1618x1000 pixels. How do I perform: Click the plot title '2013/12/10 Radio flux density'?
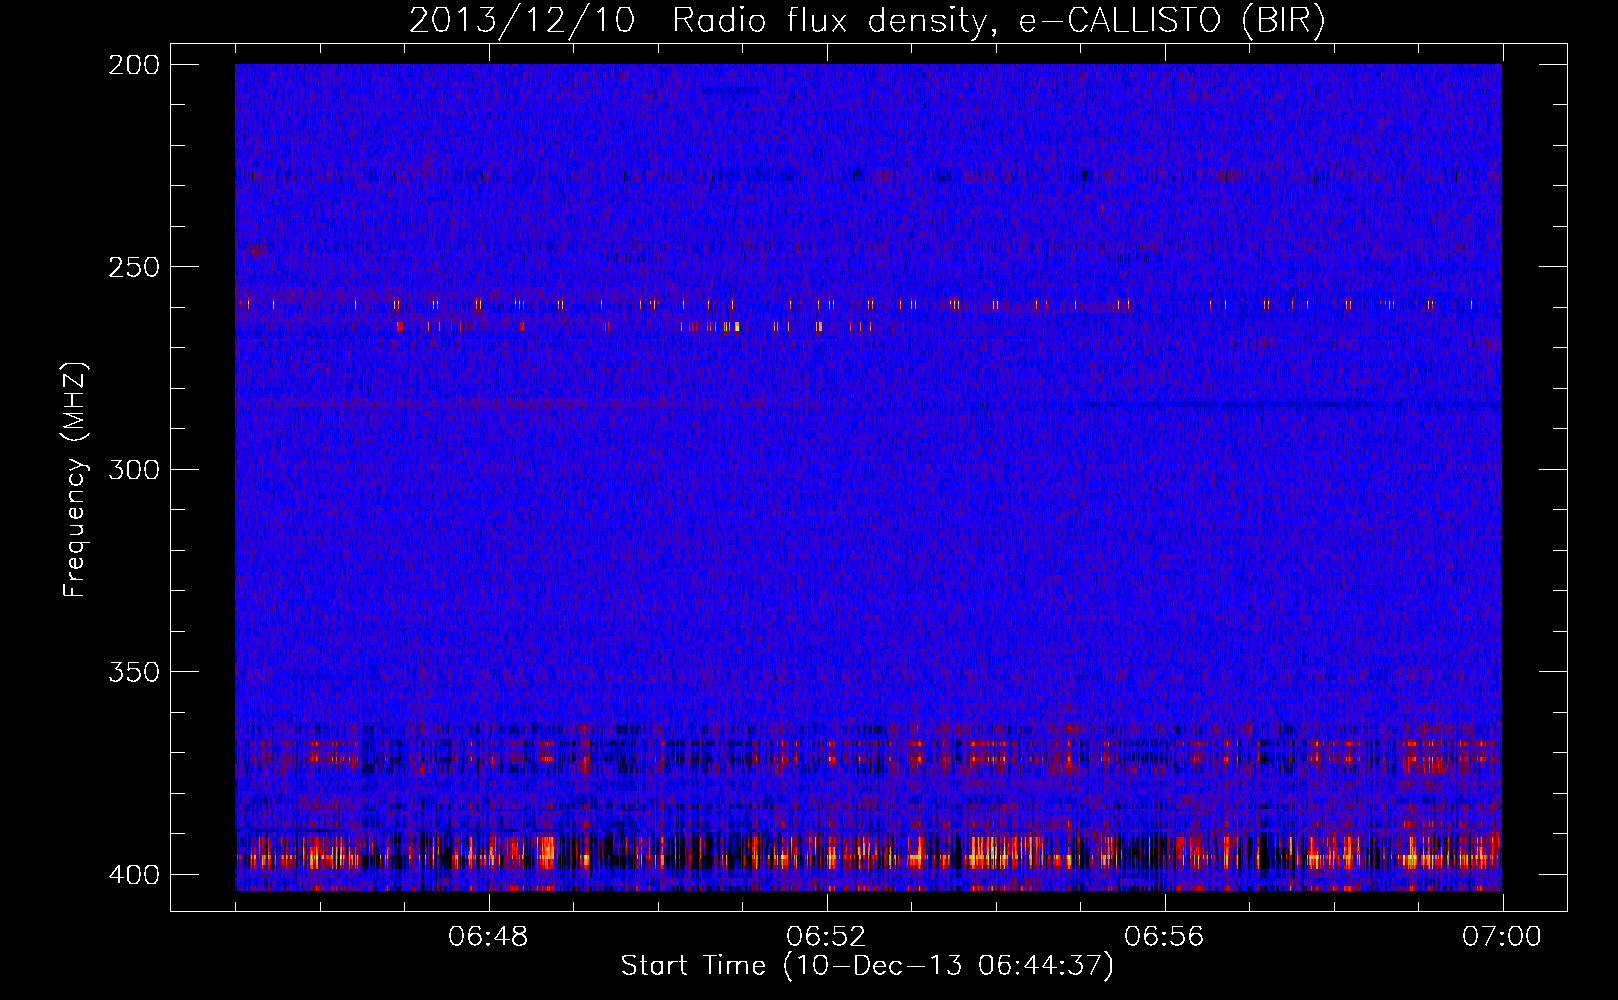click(x=867, y=21)
